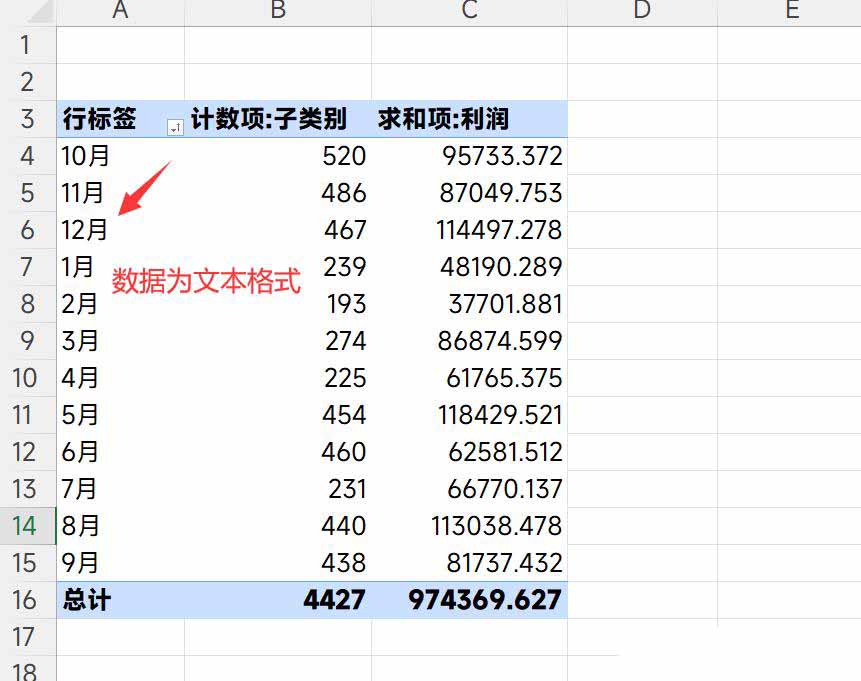Select column header D
The height and width of the screenshot is (681, 861).
[x=639, y=11]
